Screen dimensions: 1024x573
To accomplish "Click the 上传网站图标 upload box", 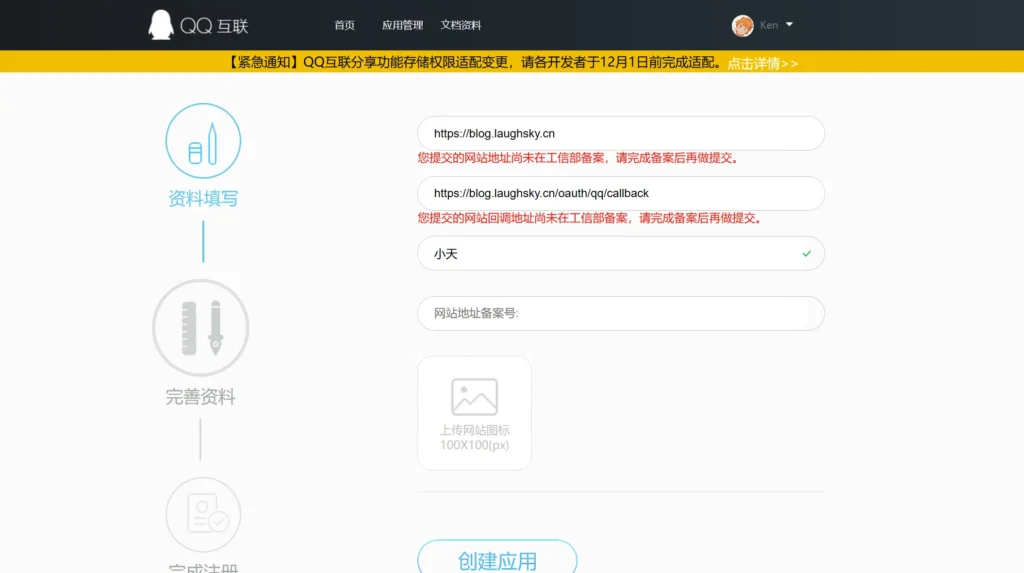I will point(474,413).
